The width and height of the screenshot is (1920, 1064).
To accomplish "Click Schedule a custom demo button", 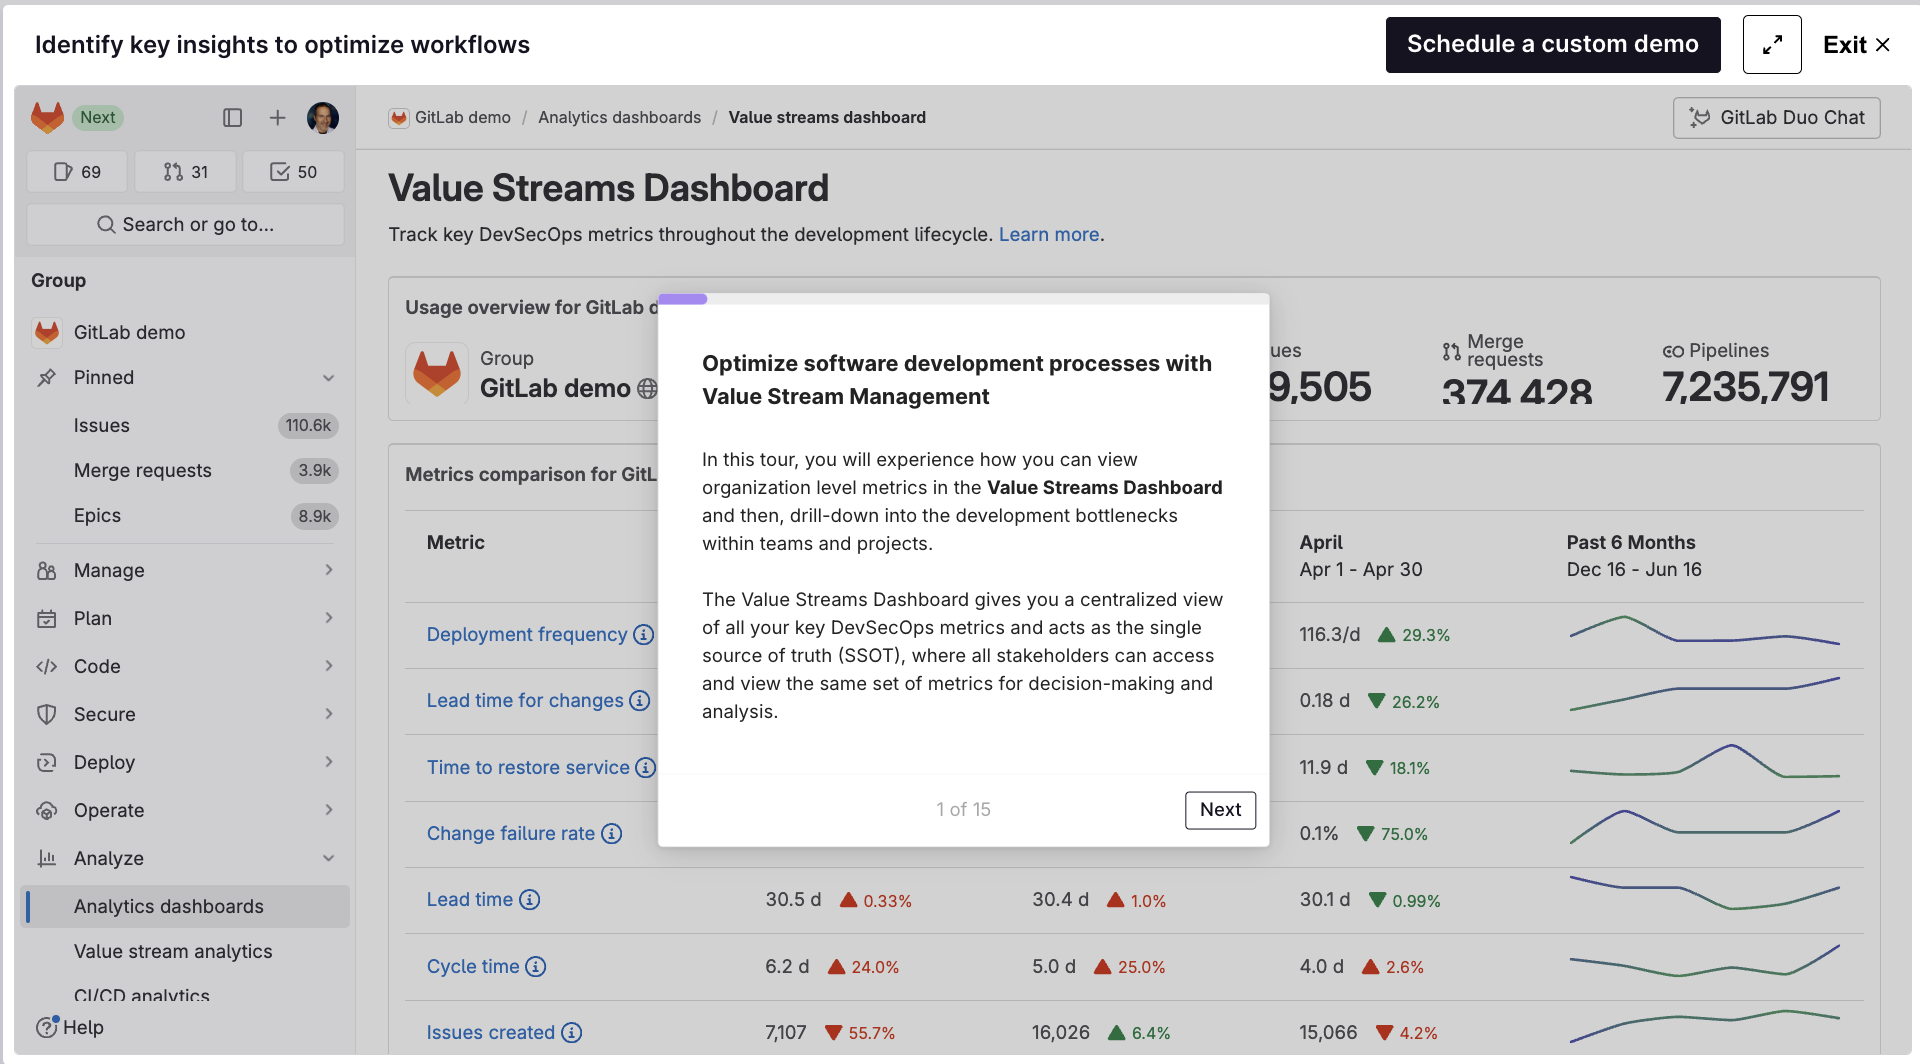I will pyautogui.click(x=1552, y=44).
